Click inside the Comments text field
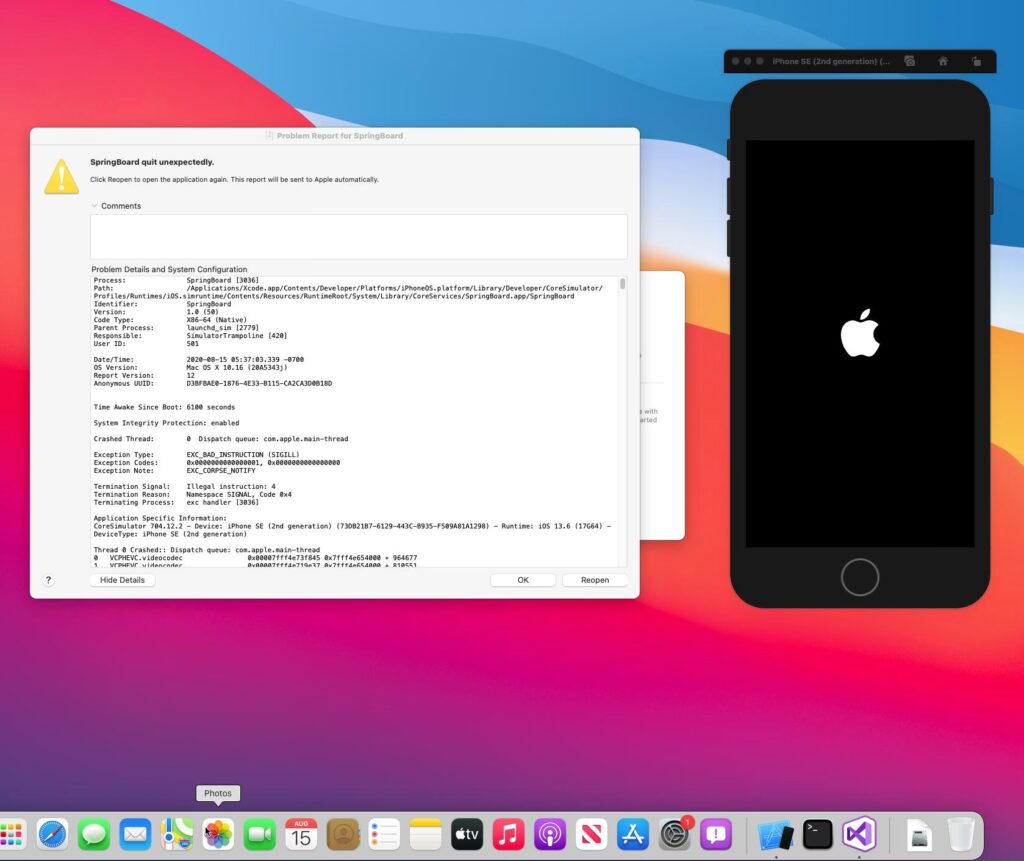The image size is (1024, 861). coord(358,236)
